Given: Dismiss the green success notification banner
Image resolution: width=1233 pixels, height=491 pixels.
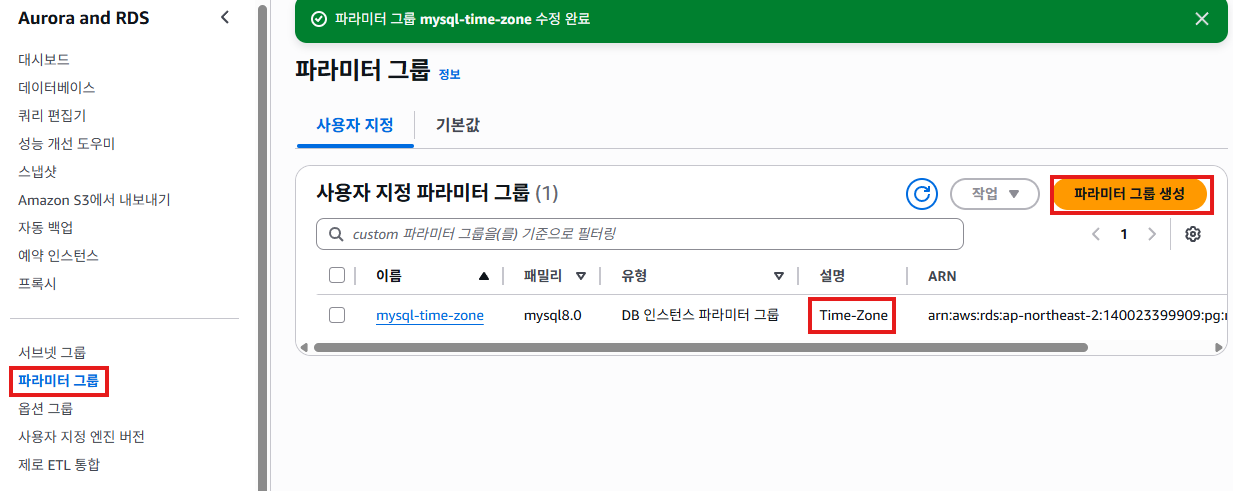Looking at the screenshot, I should point(1202,18).
